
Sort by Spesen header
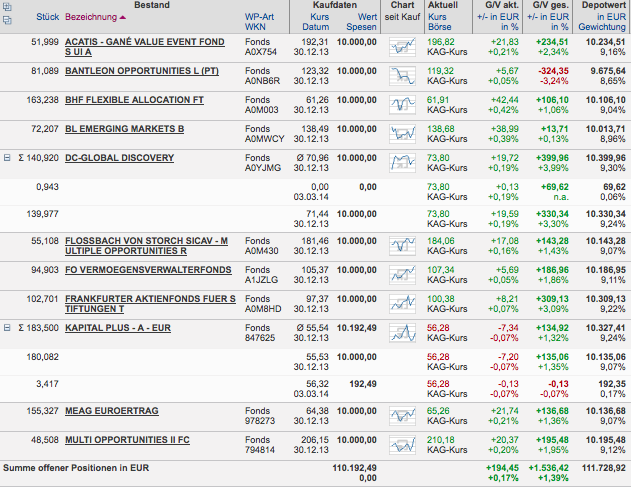[x=361, y=27]
